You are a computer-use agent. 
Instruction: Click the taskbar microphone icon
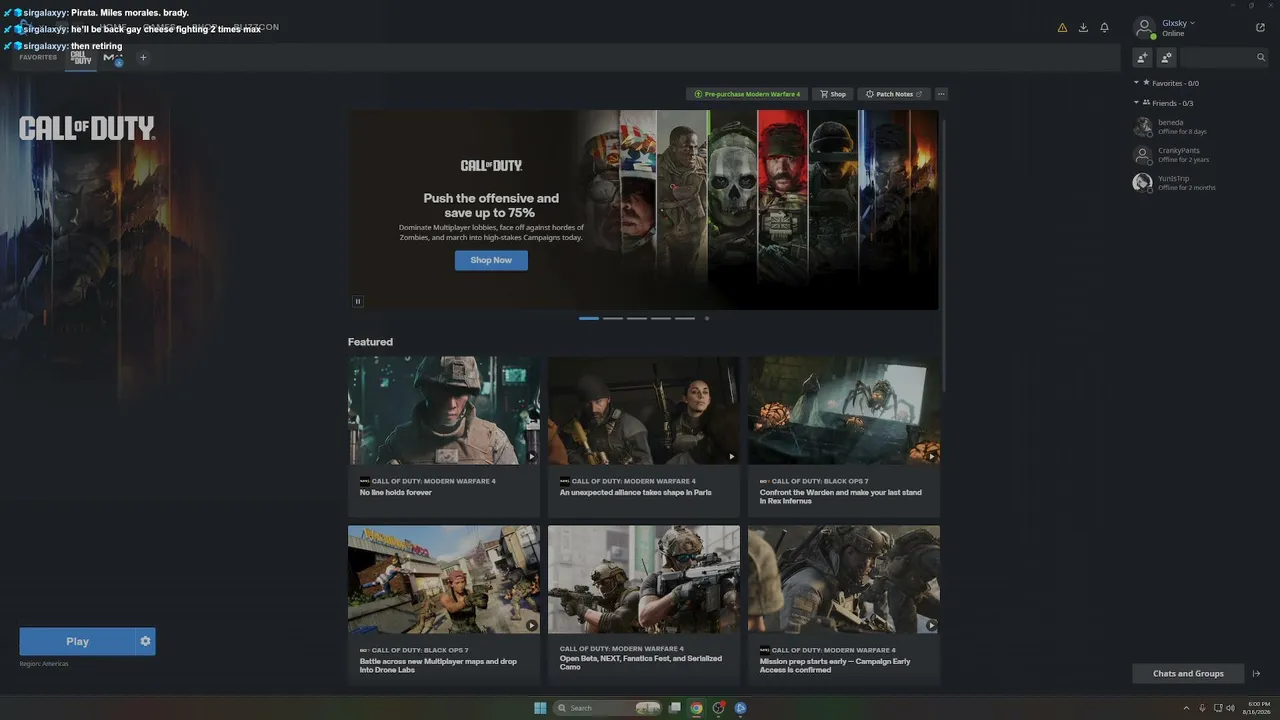1204,708
